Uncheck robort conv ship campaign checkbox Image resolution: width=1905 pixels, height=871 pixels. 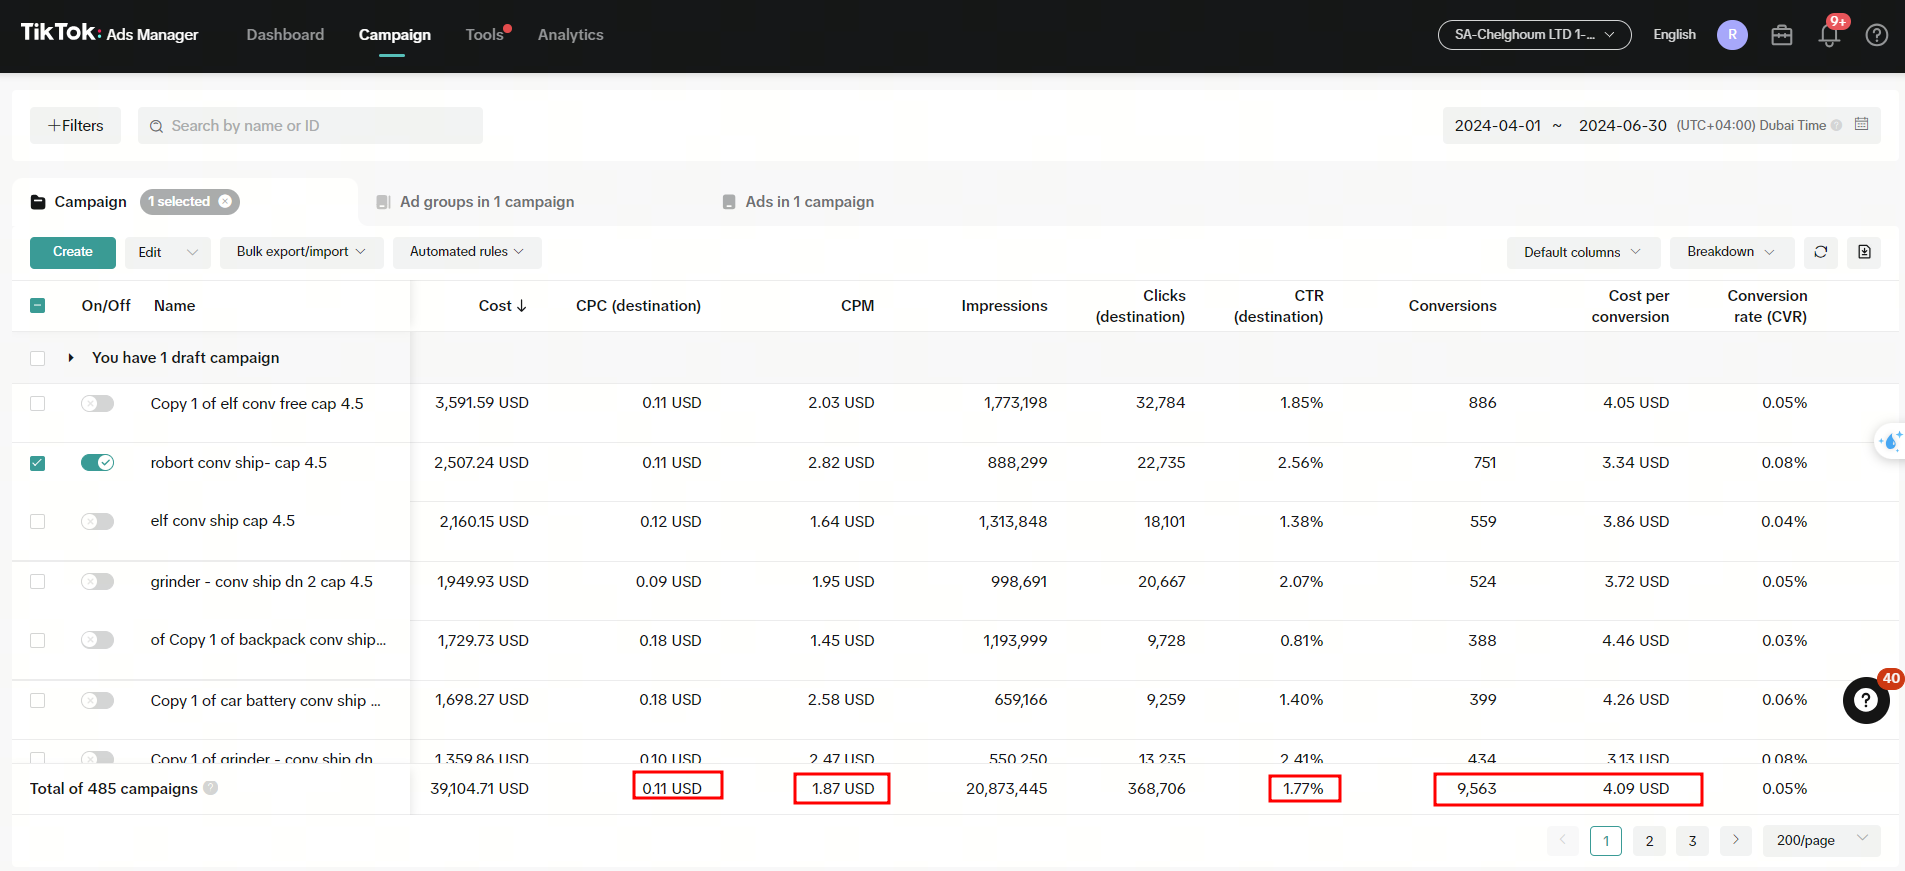pyautogui.click(x=38, y=463)
